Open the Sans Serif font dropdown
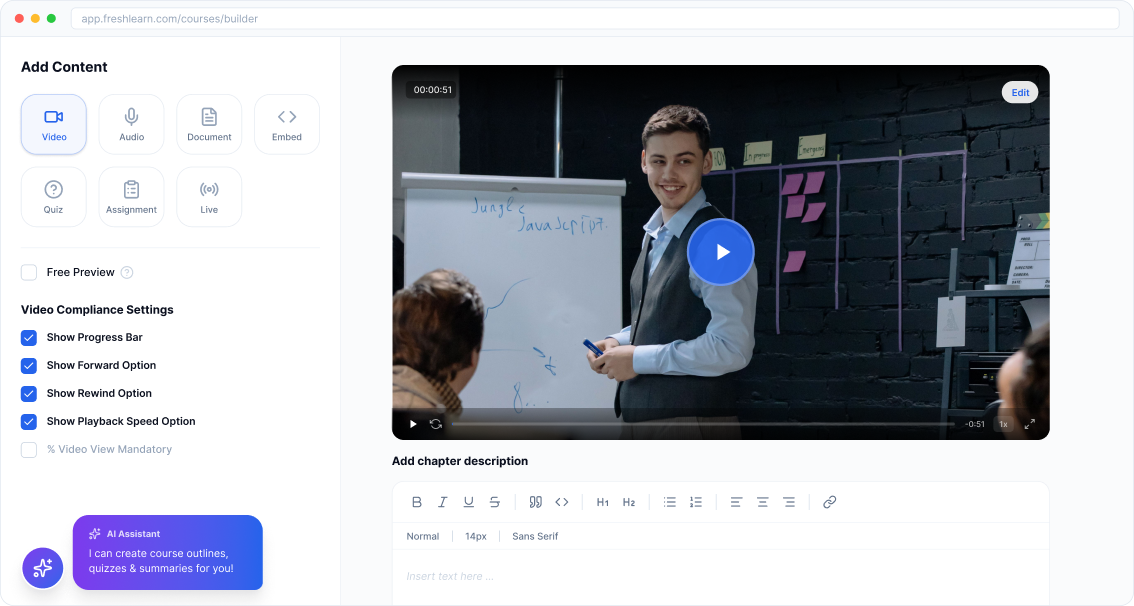Image resolution: width=1134 pixels, height=606 pixels. 535,537
